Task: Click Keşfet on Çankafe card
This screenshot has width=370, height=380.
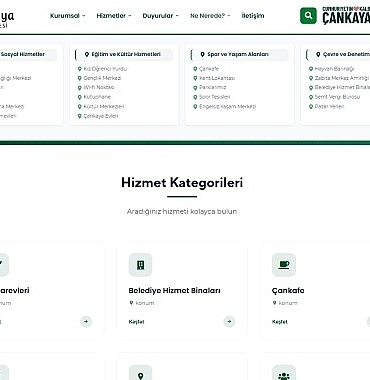Action: (280, 322)
